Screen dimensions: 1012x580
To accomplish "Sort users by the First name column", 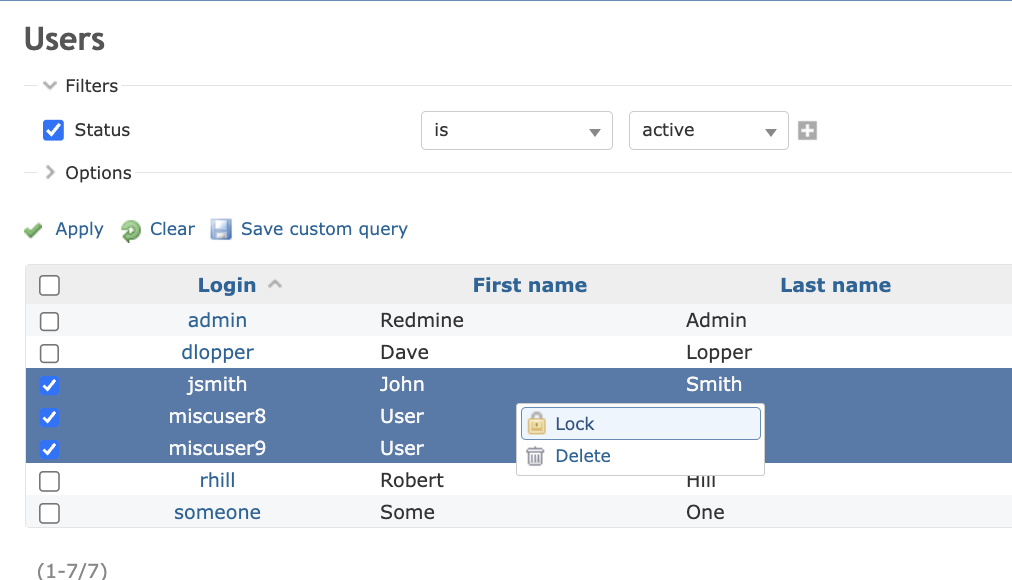I will (530, 285).
